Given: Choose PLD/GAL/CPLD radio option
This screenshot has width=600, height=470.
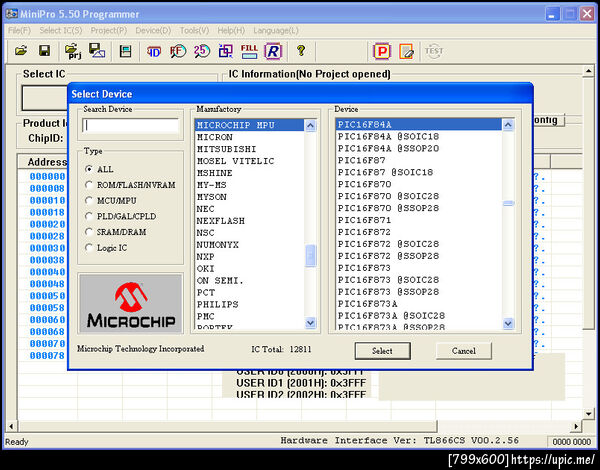Looking at the screenshot, I should [89, 216].
